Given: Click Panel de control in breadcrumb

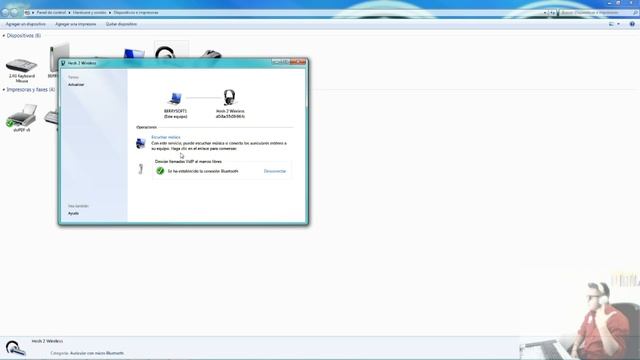Looking at the screenshot, I should (x=51, y=13).
